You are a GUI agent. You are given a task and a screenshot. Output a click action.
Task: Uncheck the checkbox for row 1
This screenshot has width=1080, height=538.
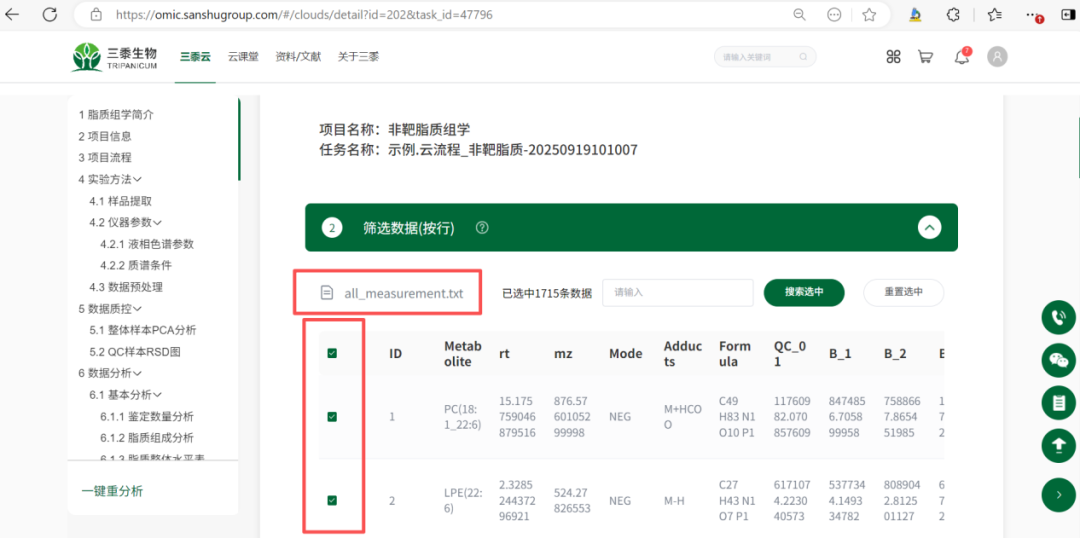point(332,417)
